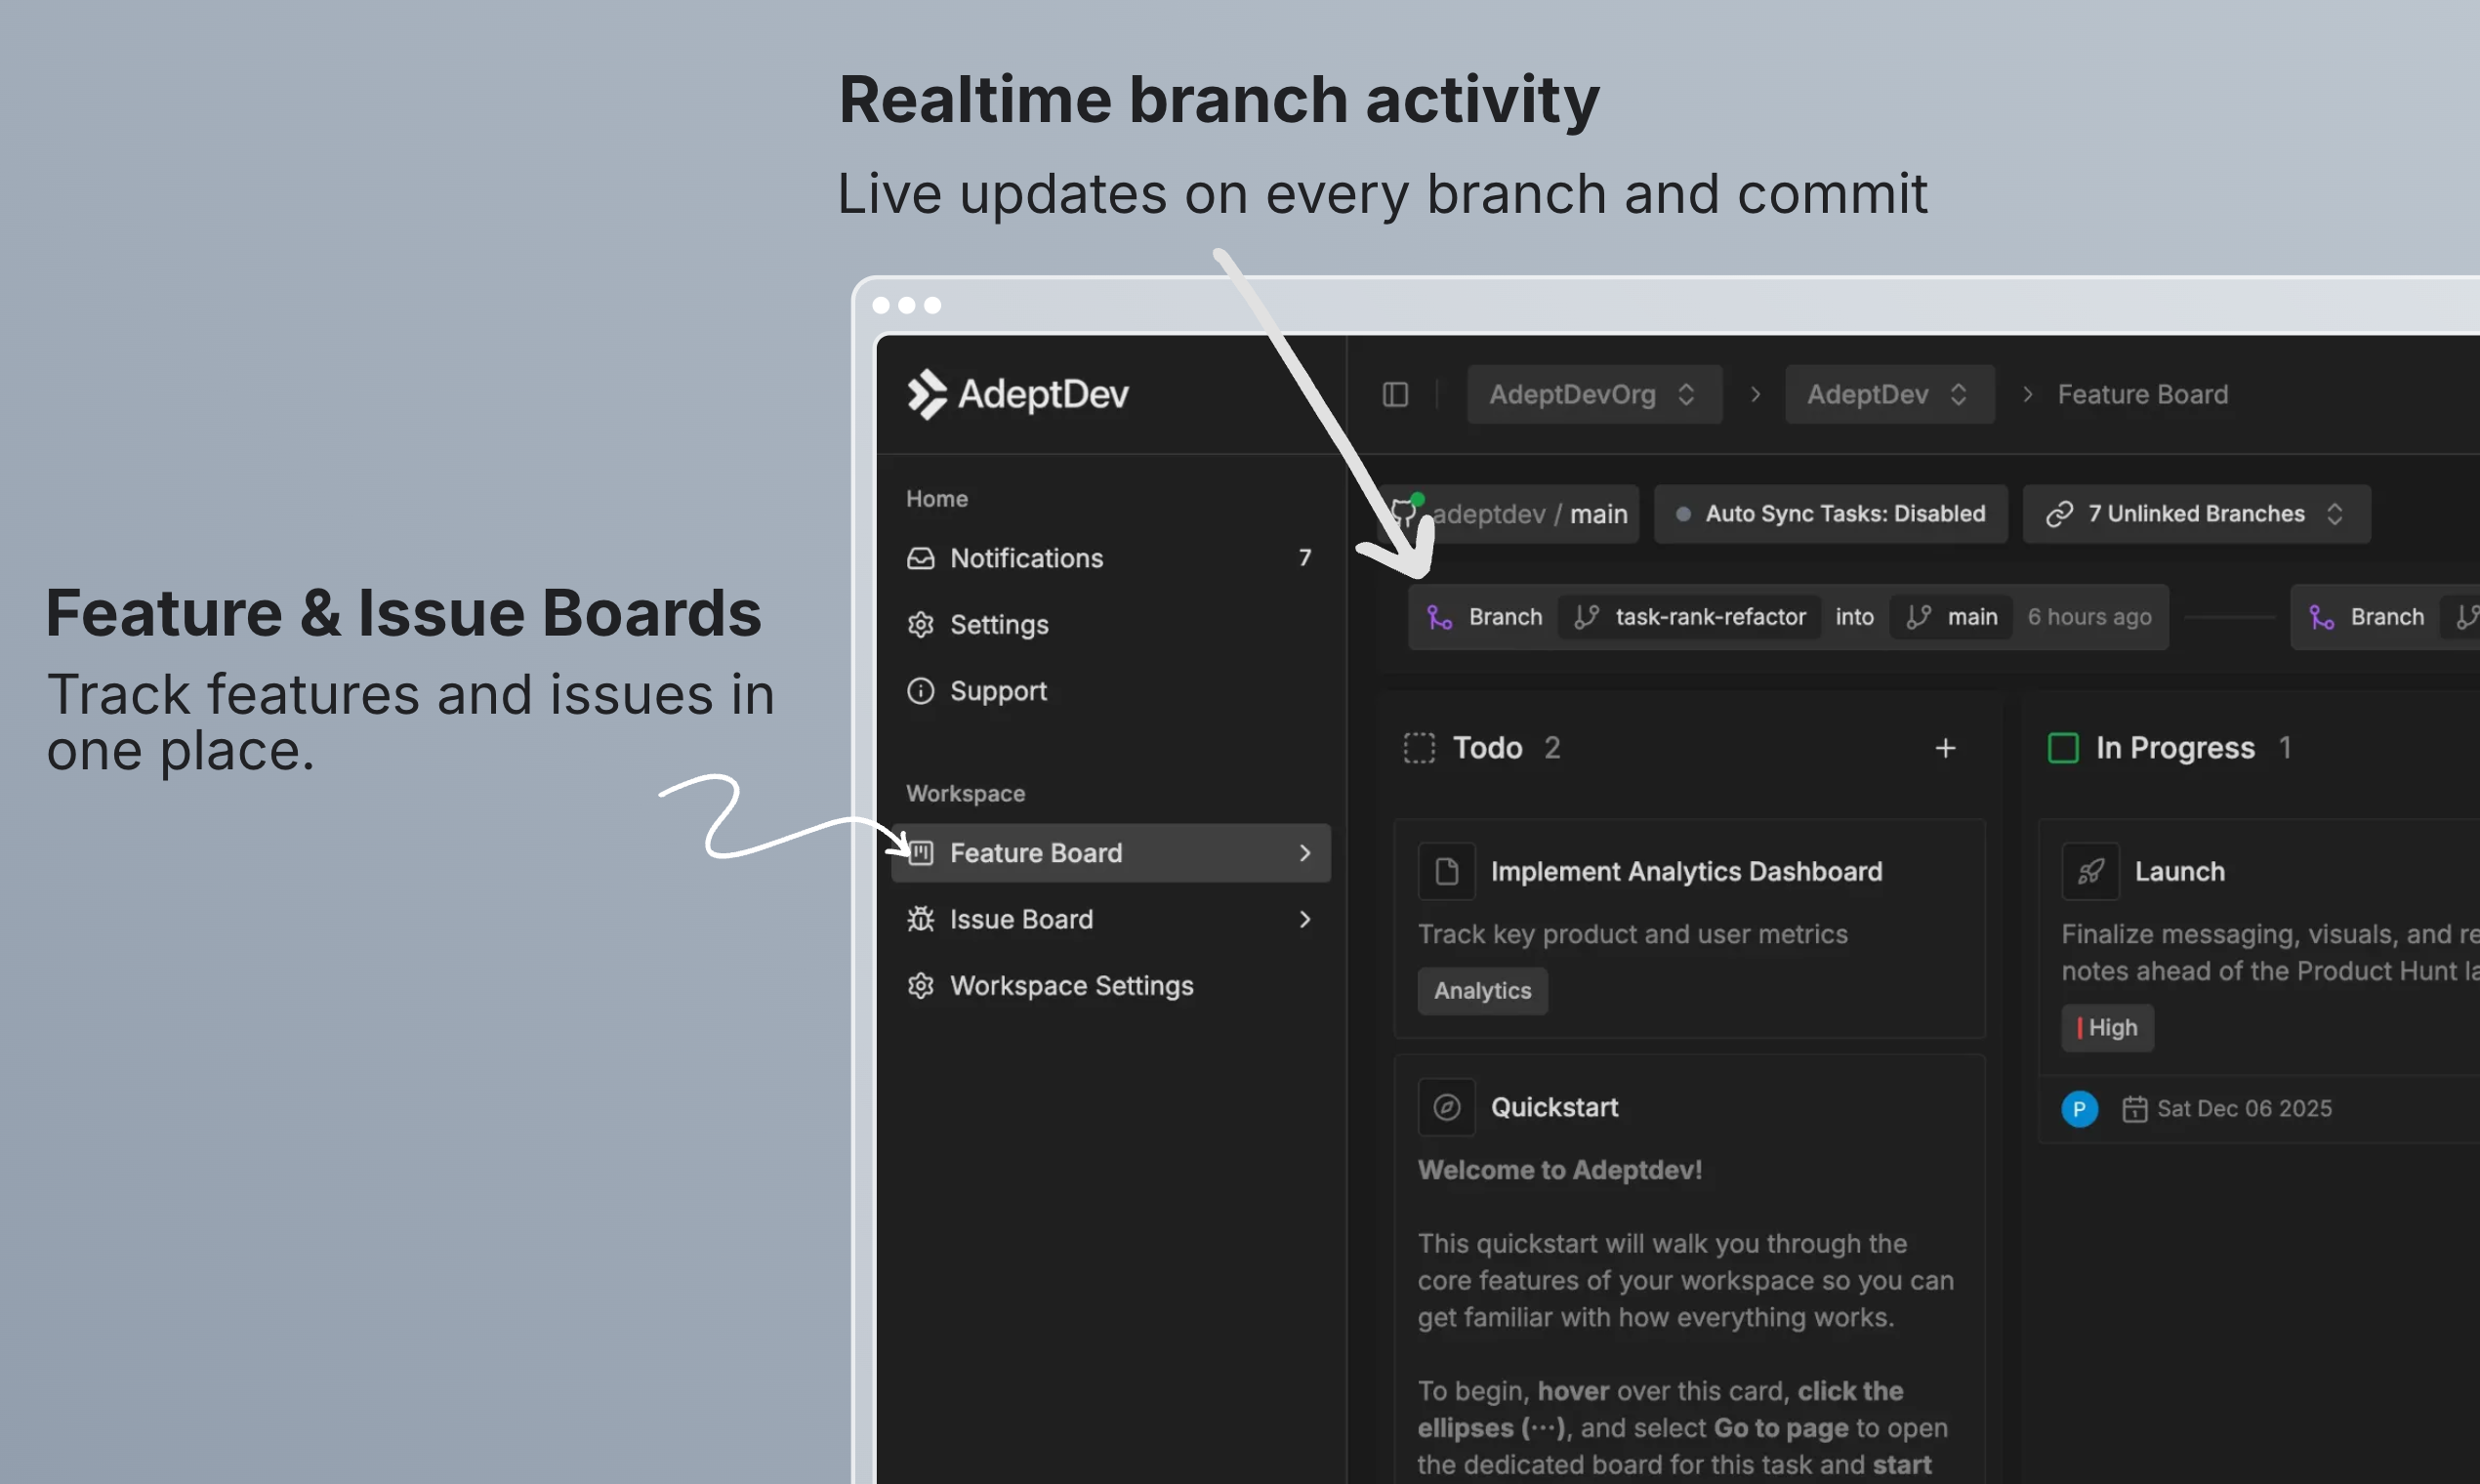Open the 7 Unlinked Branches dropdown
The width and height of the screenshot is (2480, 1484).
coord(2196,514)
